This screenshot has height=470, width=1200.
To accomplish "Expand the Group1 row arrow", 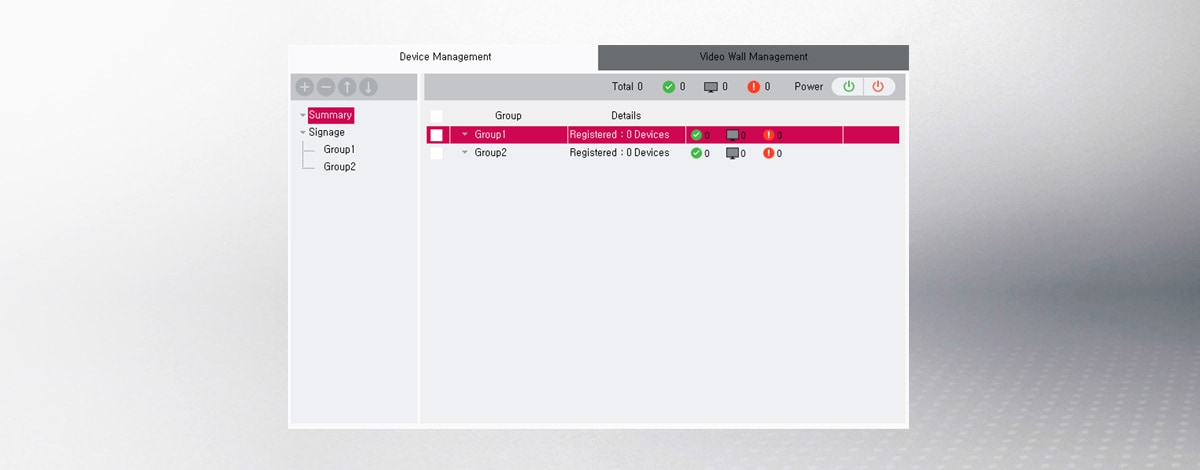I will click(x=464, y=135).
